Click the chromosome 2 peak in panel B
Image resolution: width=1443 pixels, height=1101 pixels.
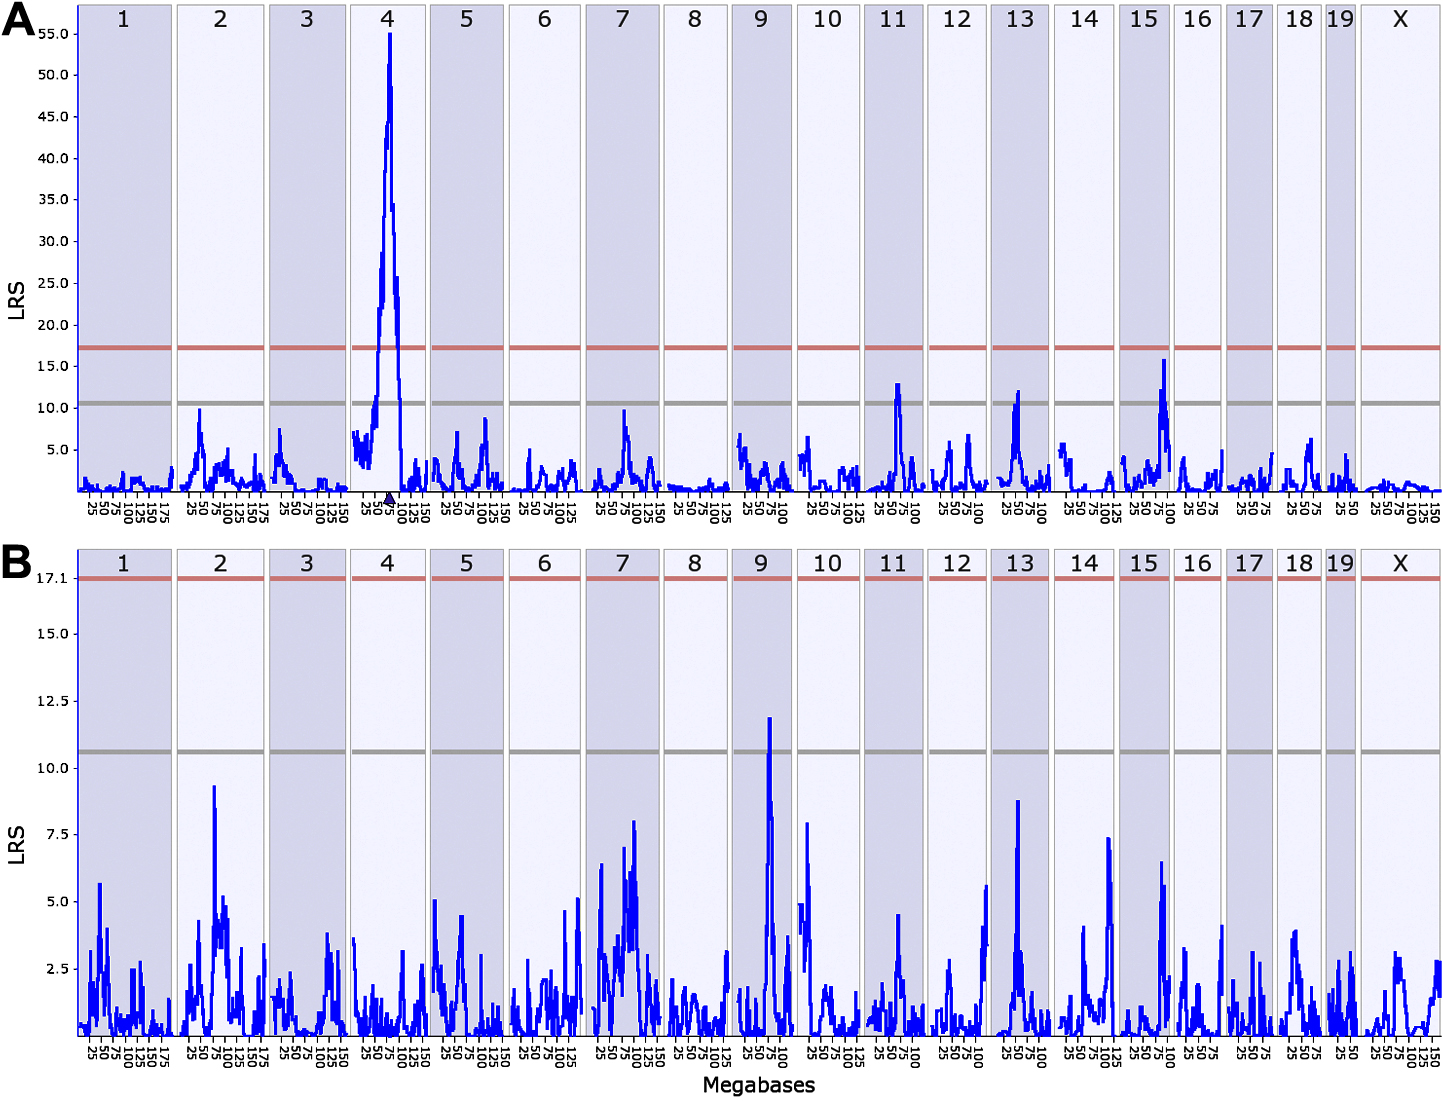[x=214, y=789]
